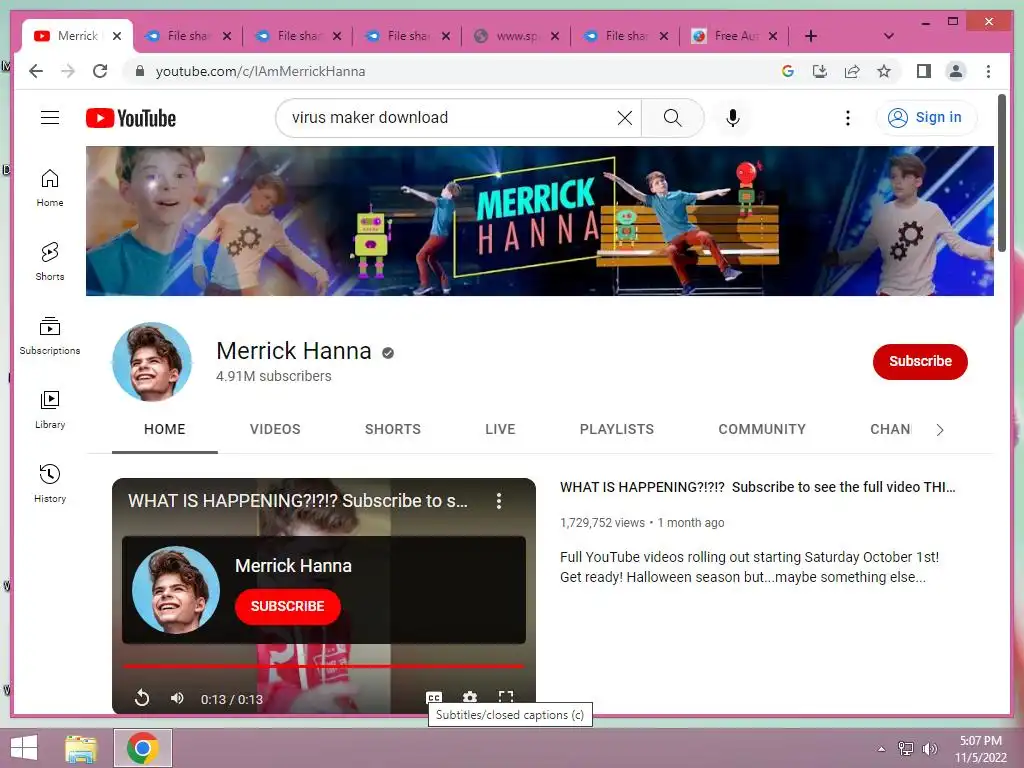Toggle the Chrome side panel
This screenshot has width=1024, height=768.
(x=923, y=71)
